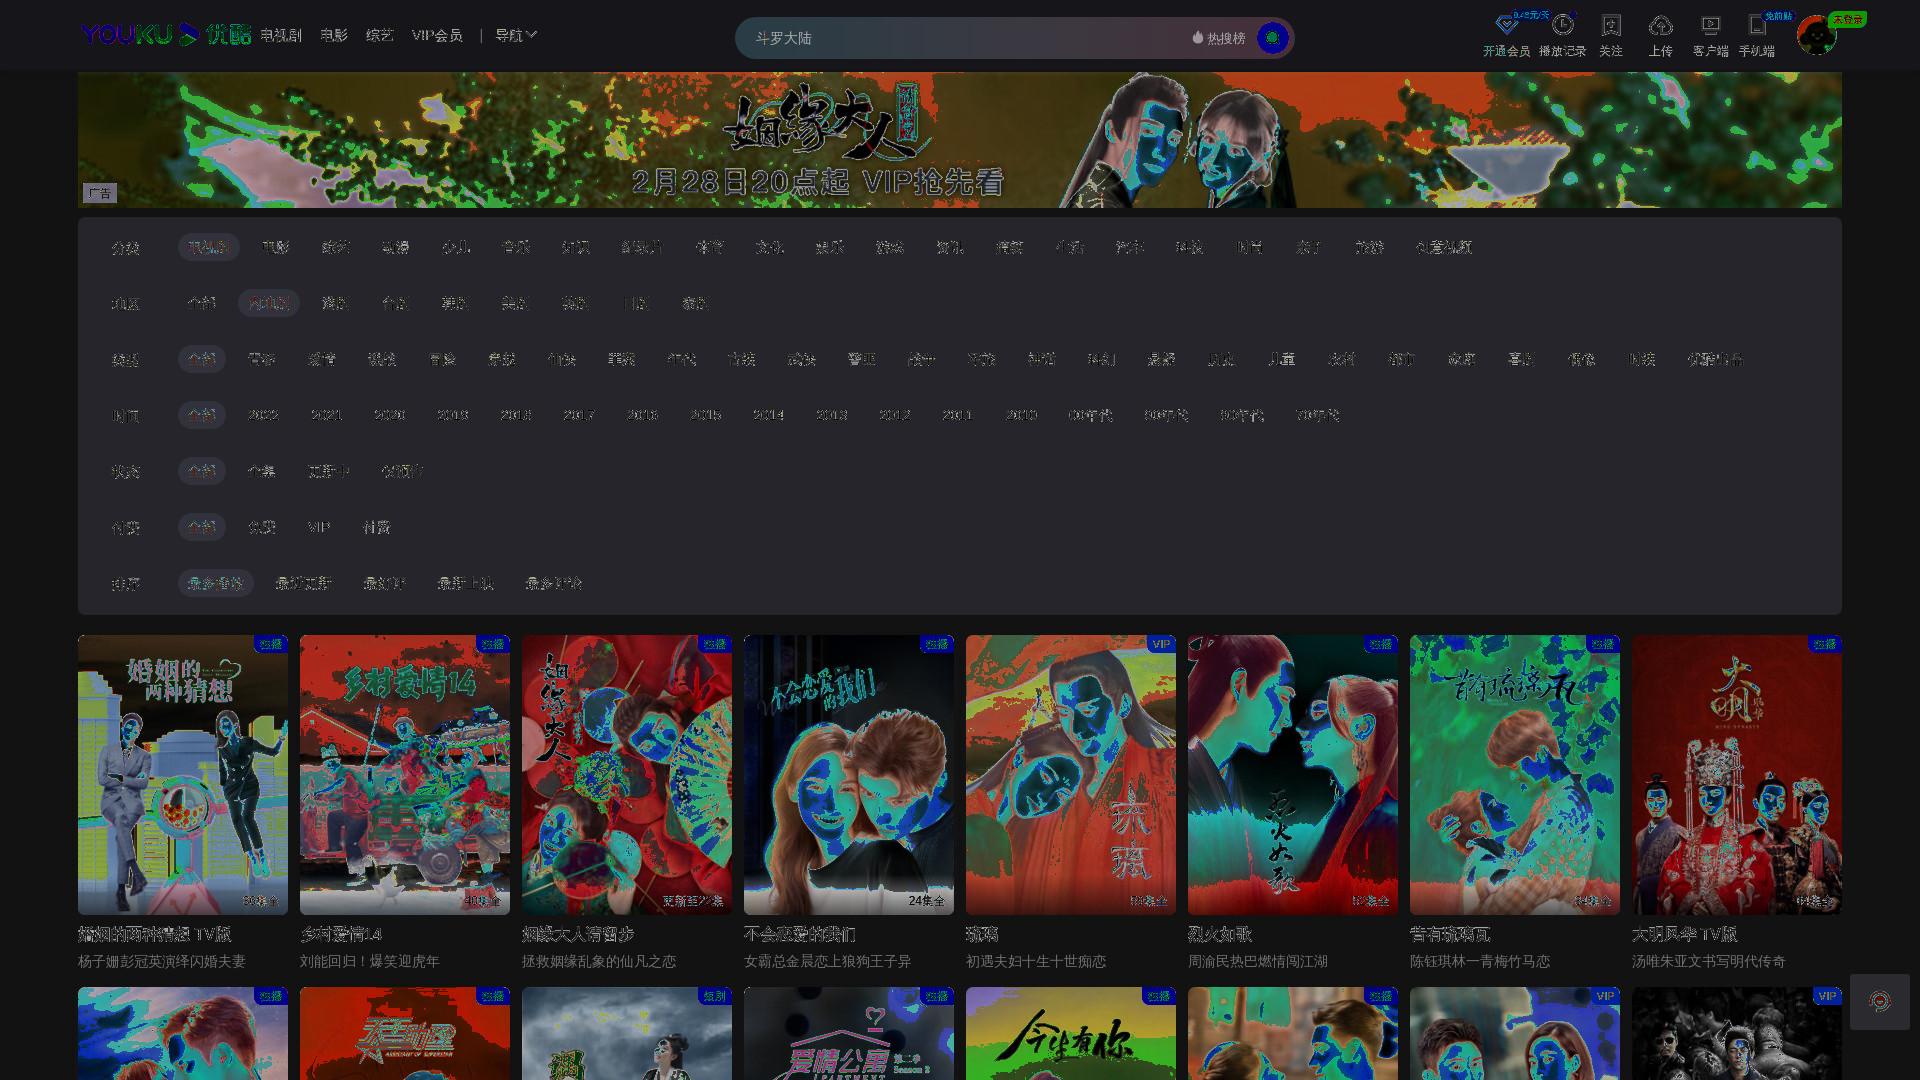Click '汤唯朱亚文书写明代传奇' subtitle text

(1709, 961)
